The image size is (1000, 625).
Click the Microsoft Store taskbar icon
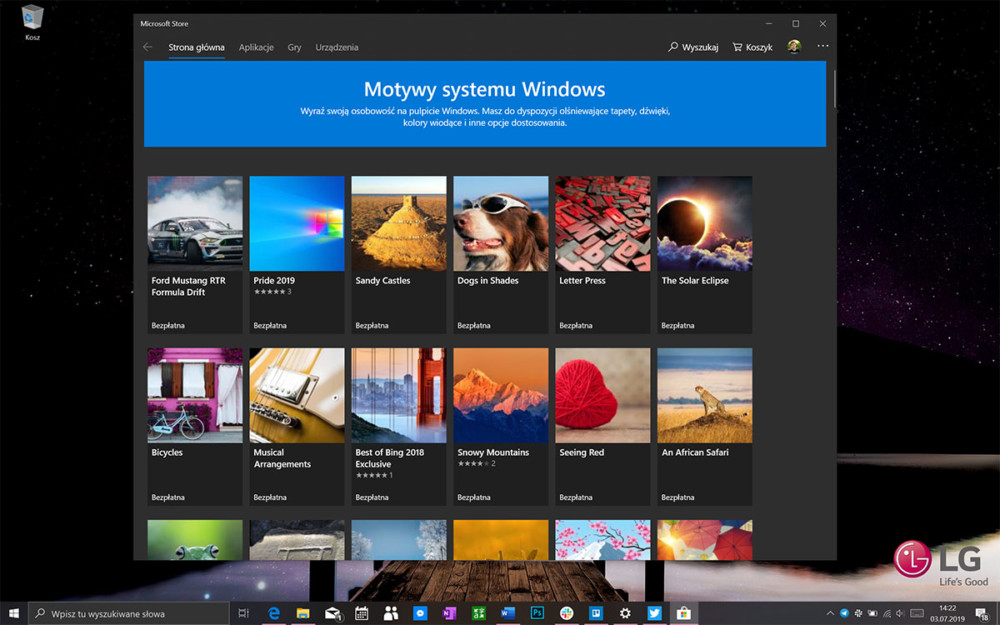[x=684, y=614]
